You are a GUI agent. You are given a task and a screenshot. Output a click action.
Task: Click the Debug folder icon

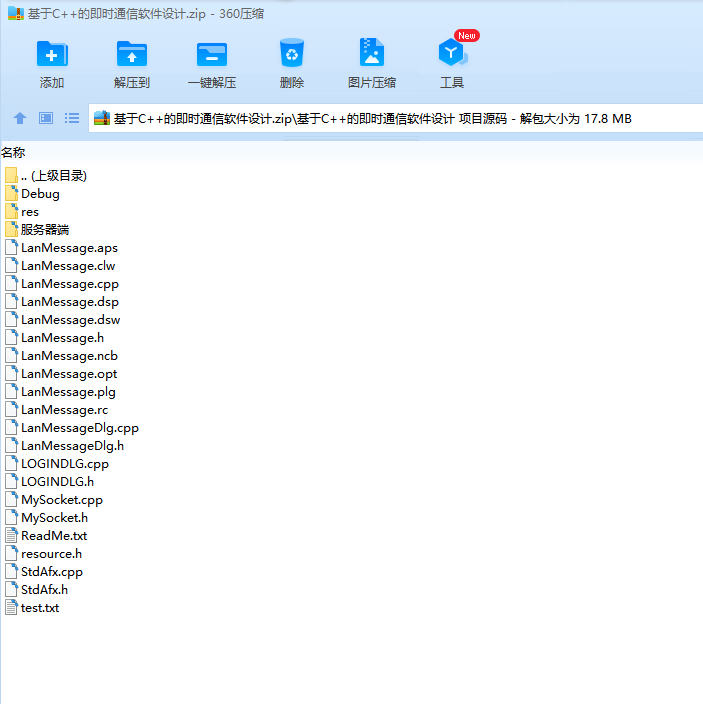click(12, 194)
